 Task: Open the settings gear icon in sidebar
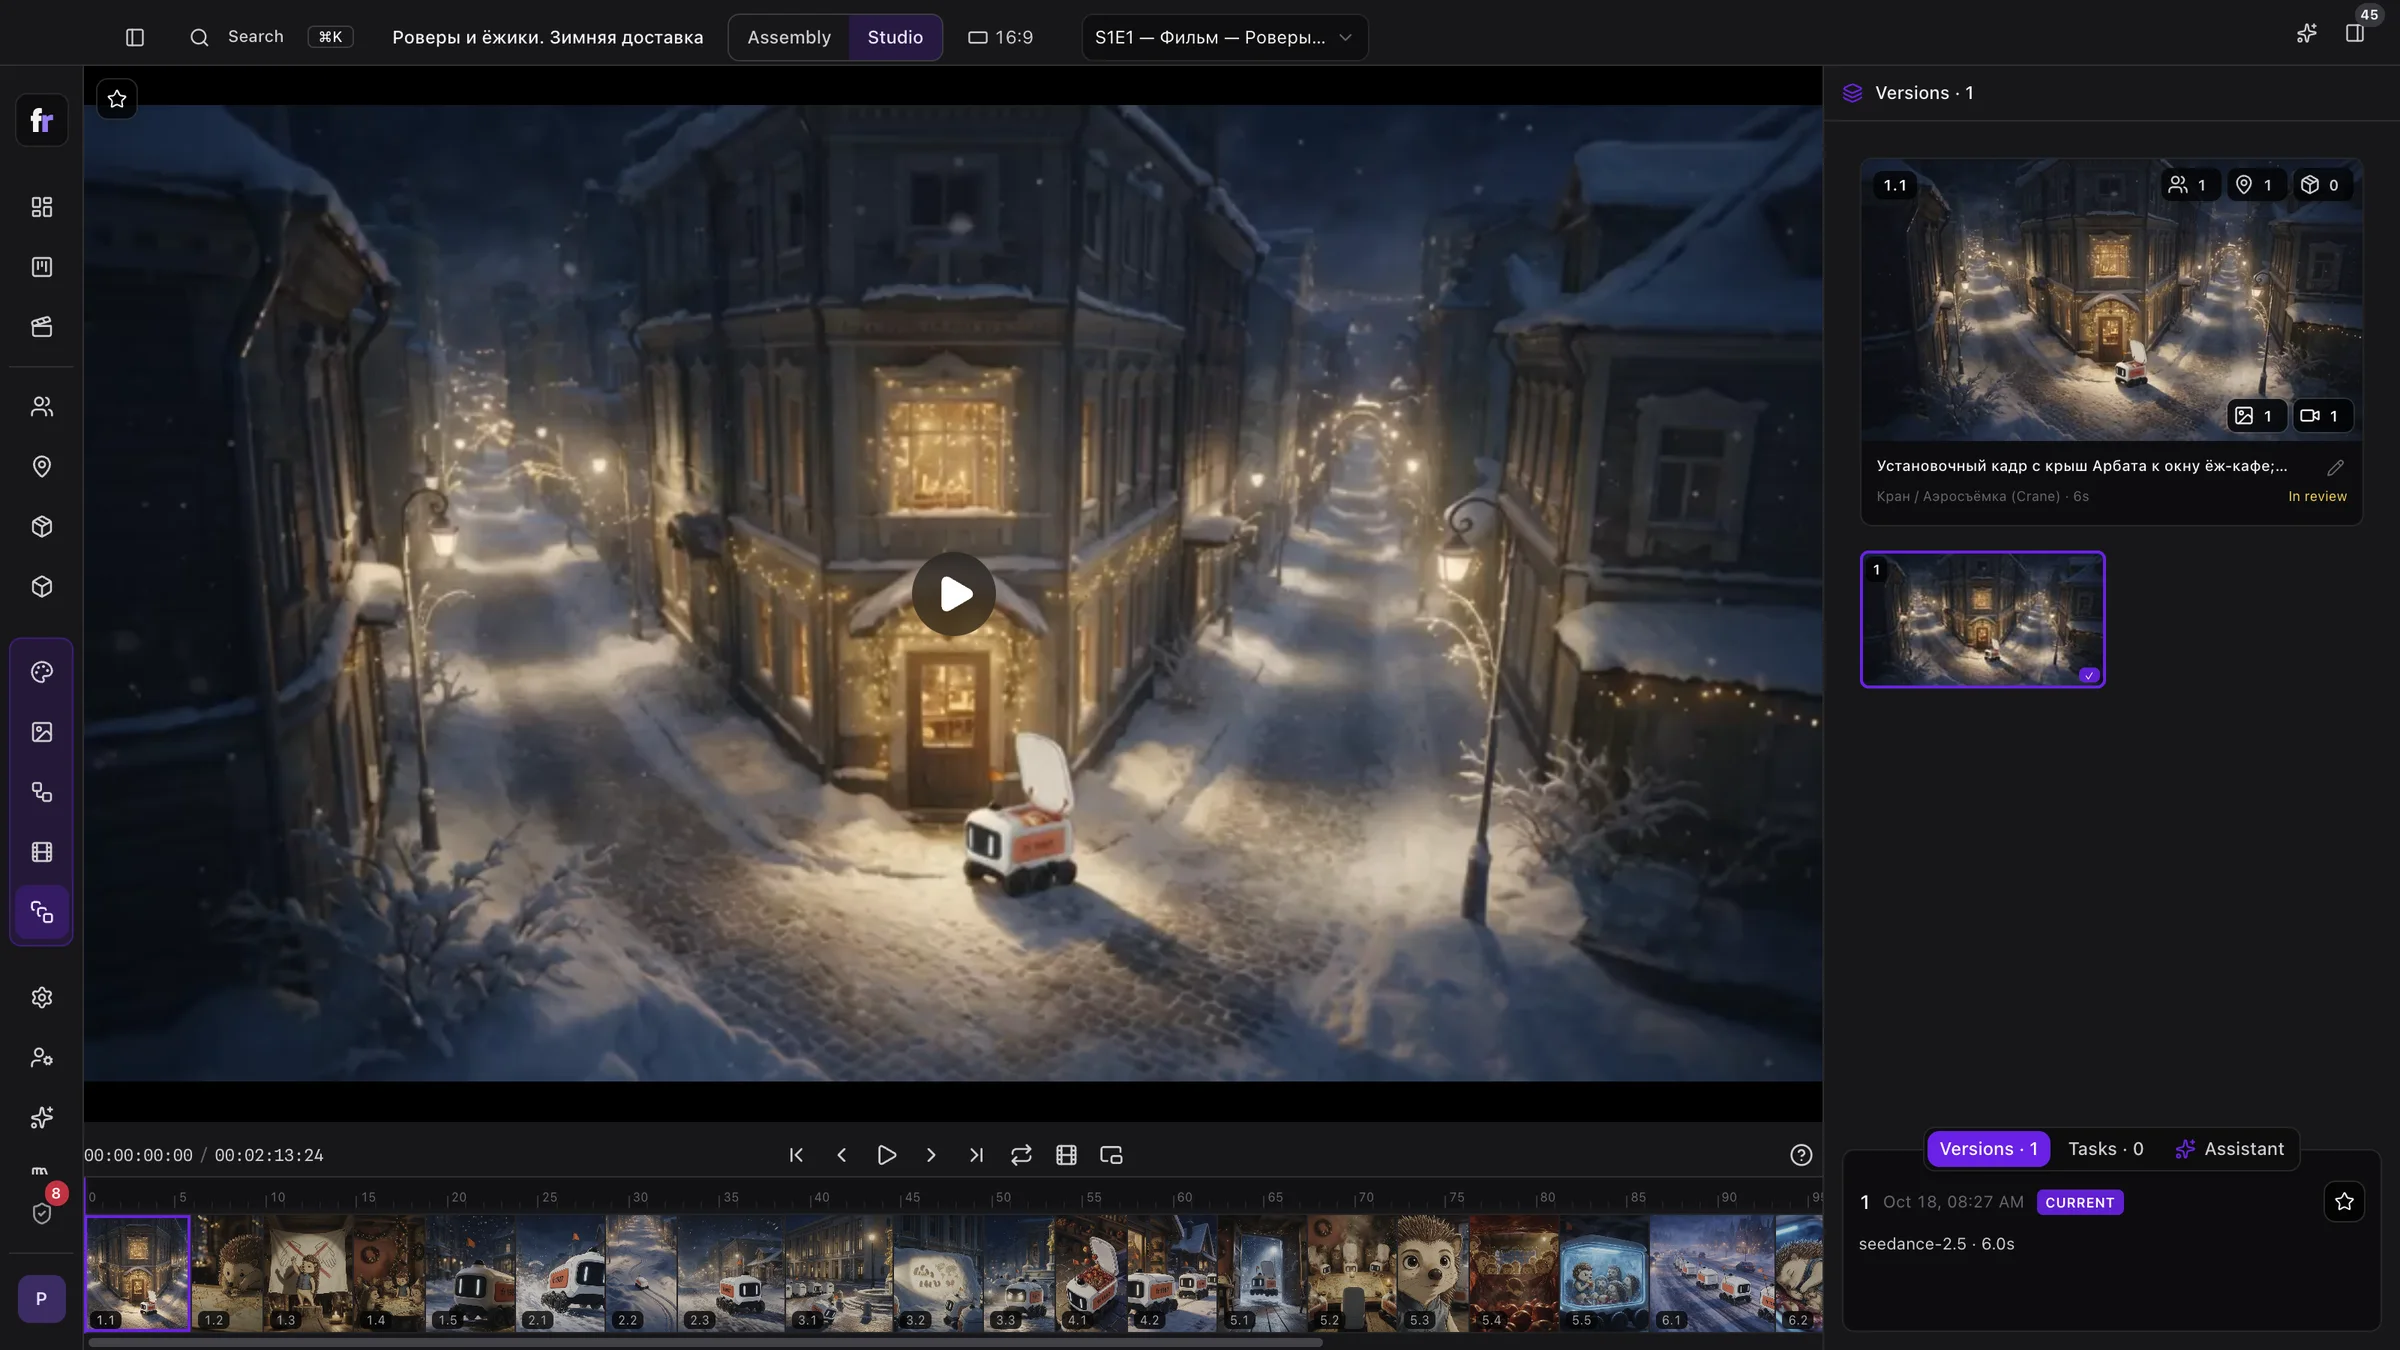[42, 998]
